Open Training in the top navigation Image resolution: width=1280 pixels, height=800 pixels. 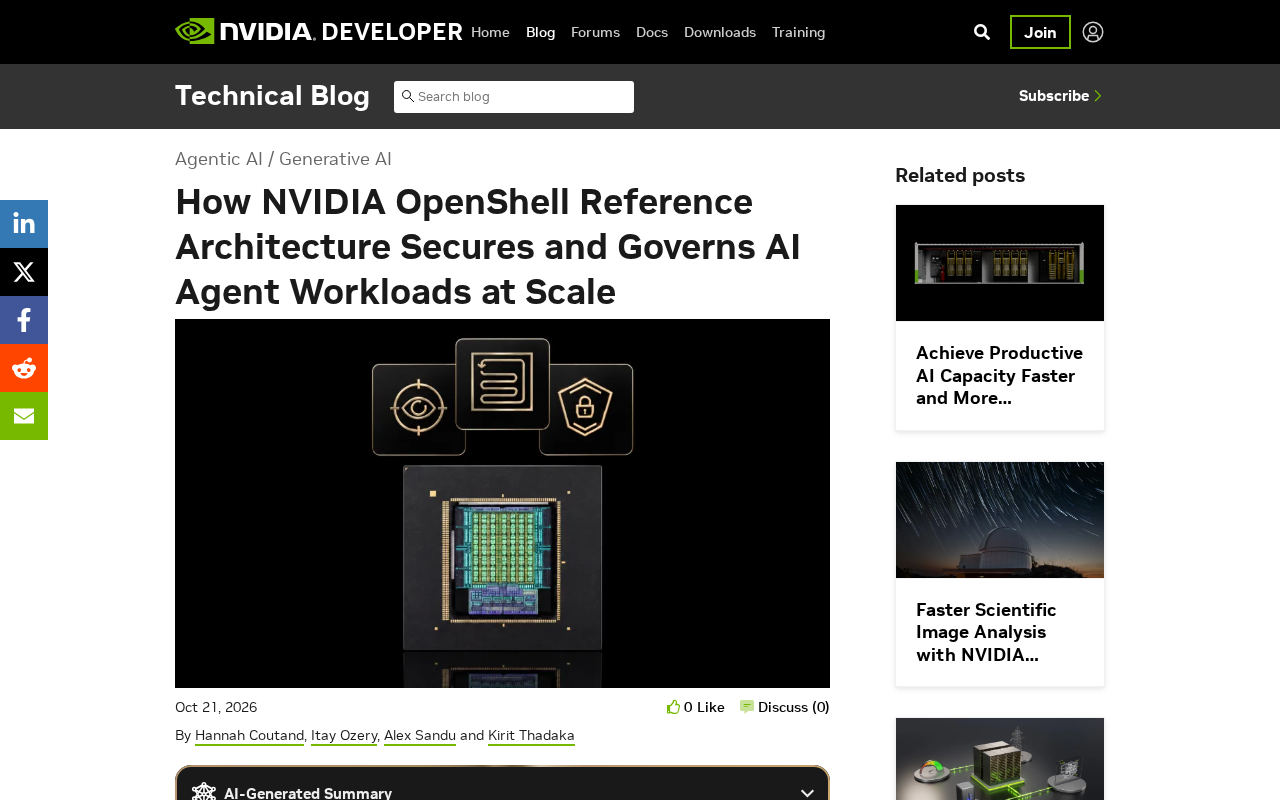(799, 32)
